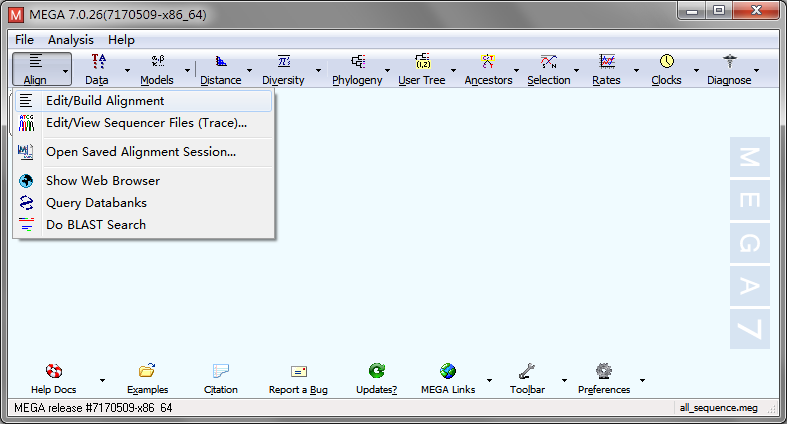Open the Data toolbar icon
The image size is (787, 424).
tap(98, 62)
